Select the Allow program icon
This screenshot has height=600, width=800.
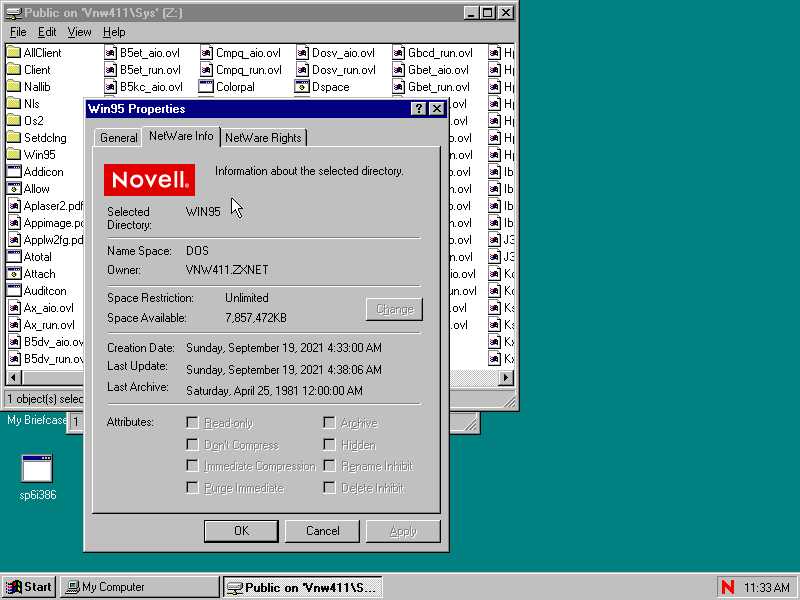click(x=14, y=189)
